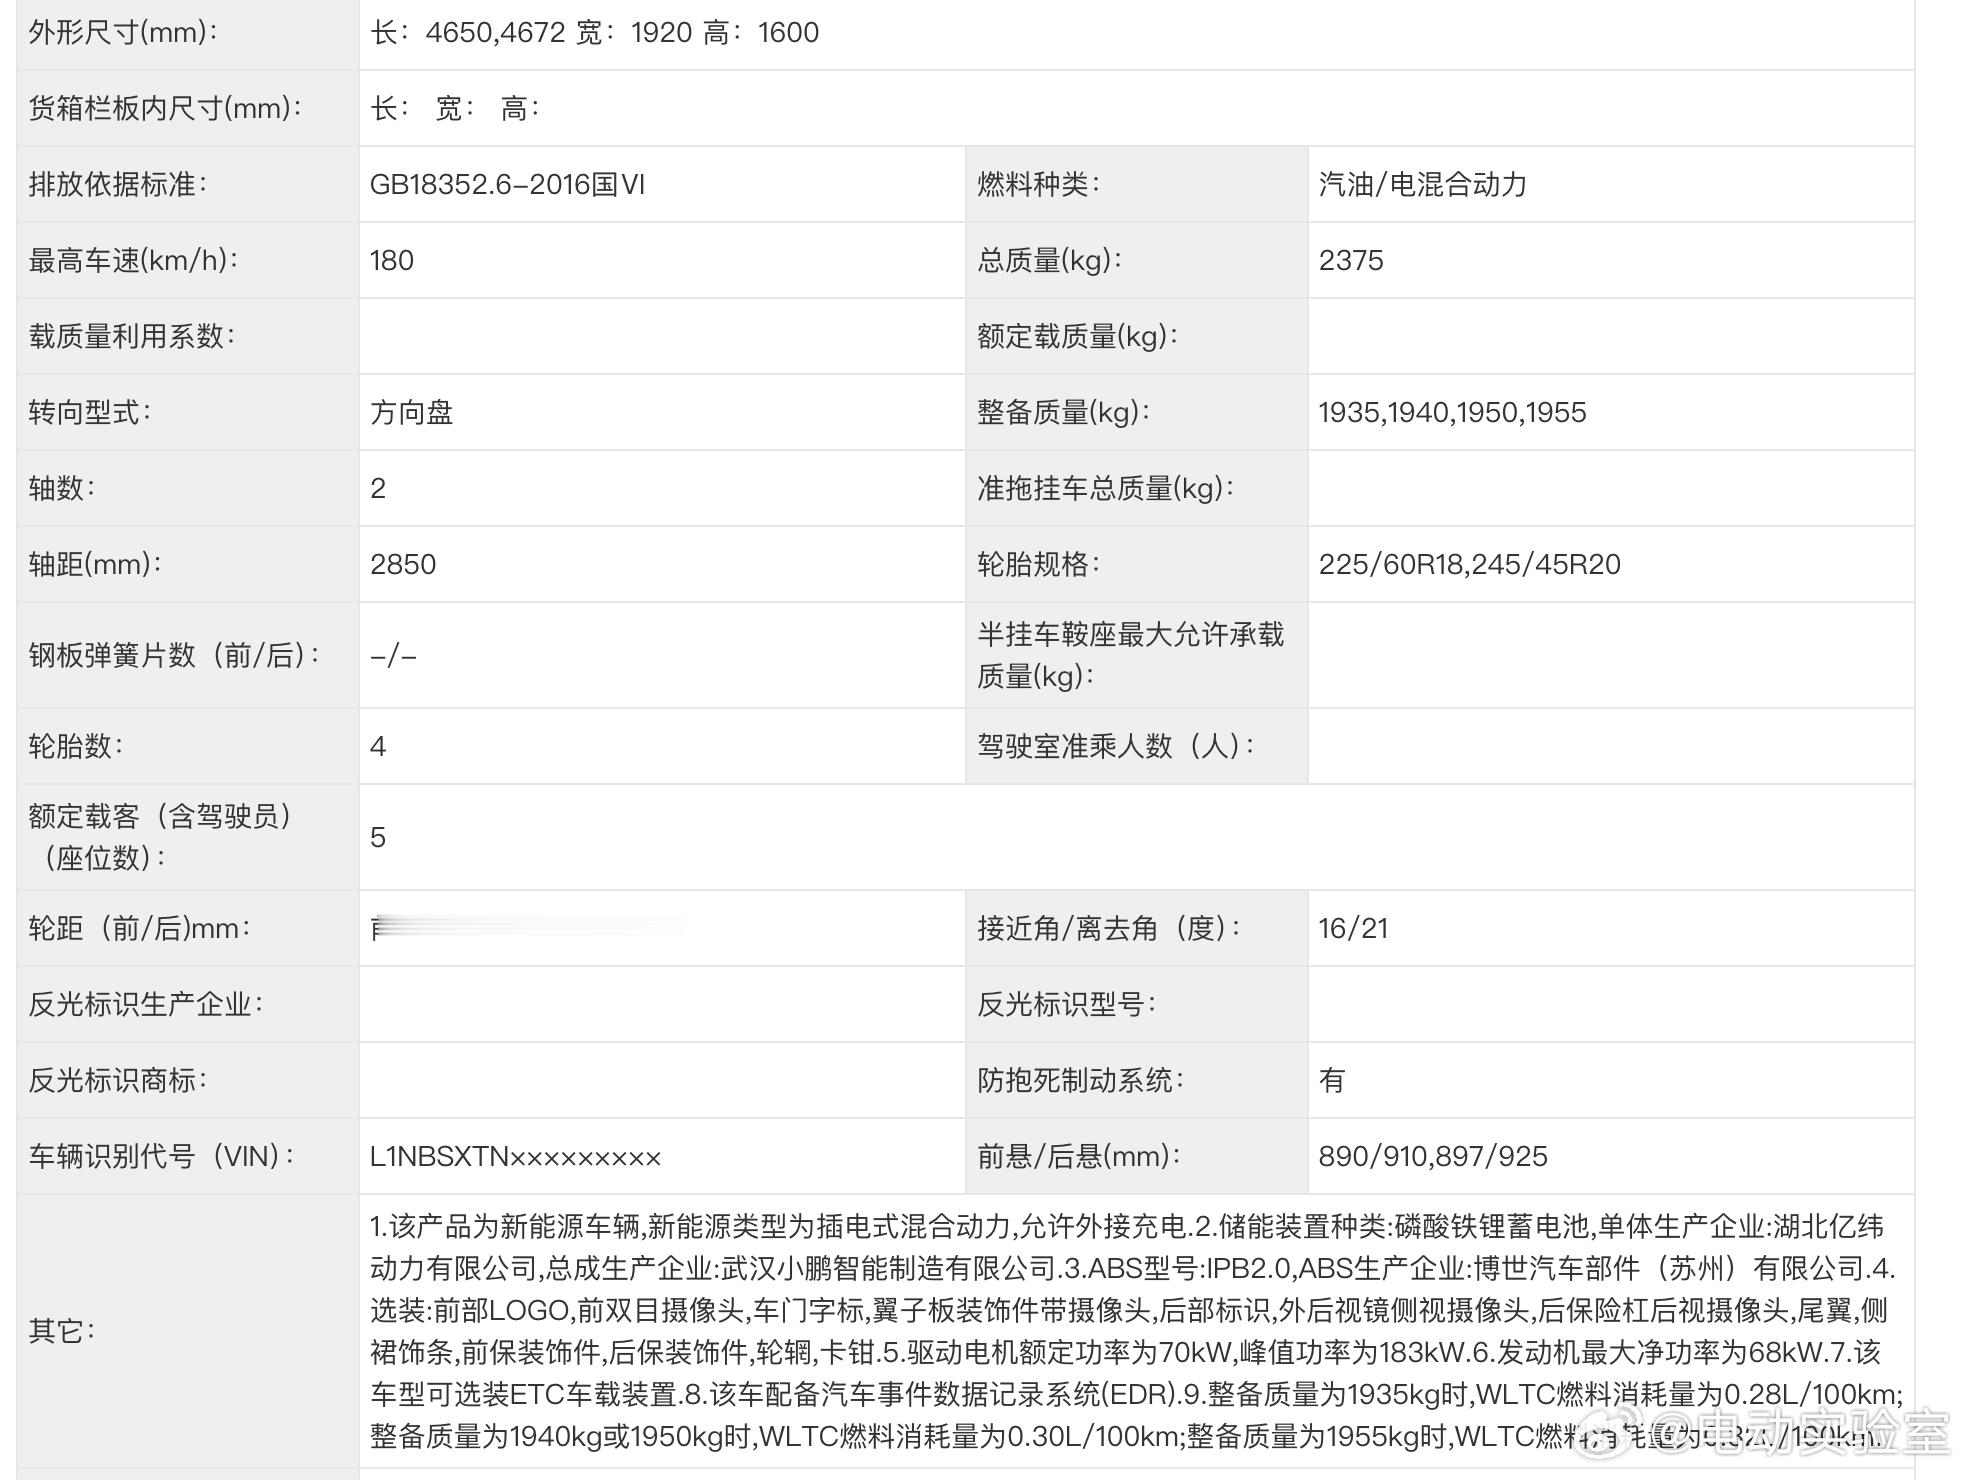Select the top speed value 180
The width and height of the screenshot is (1968, 1480).
(x=392, y=260)
